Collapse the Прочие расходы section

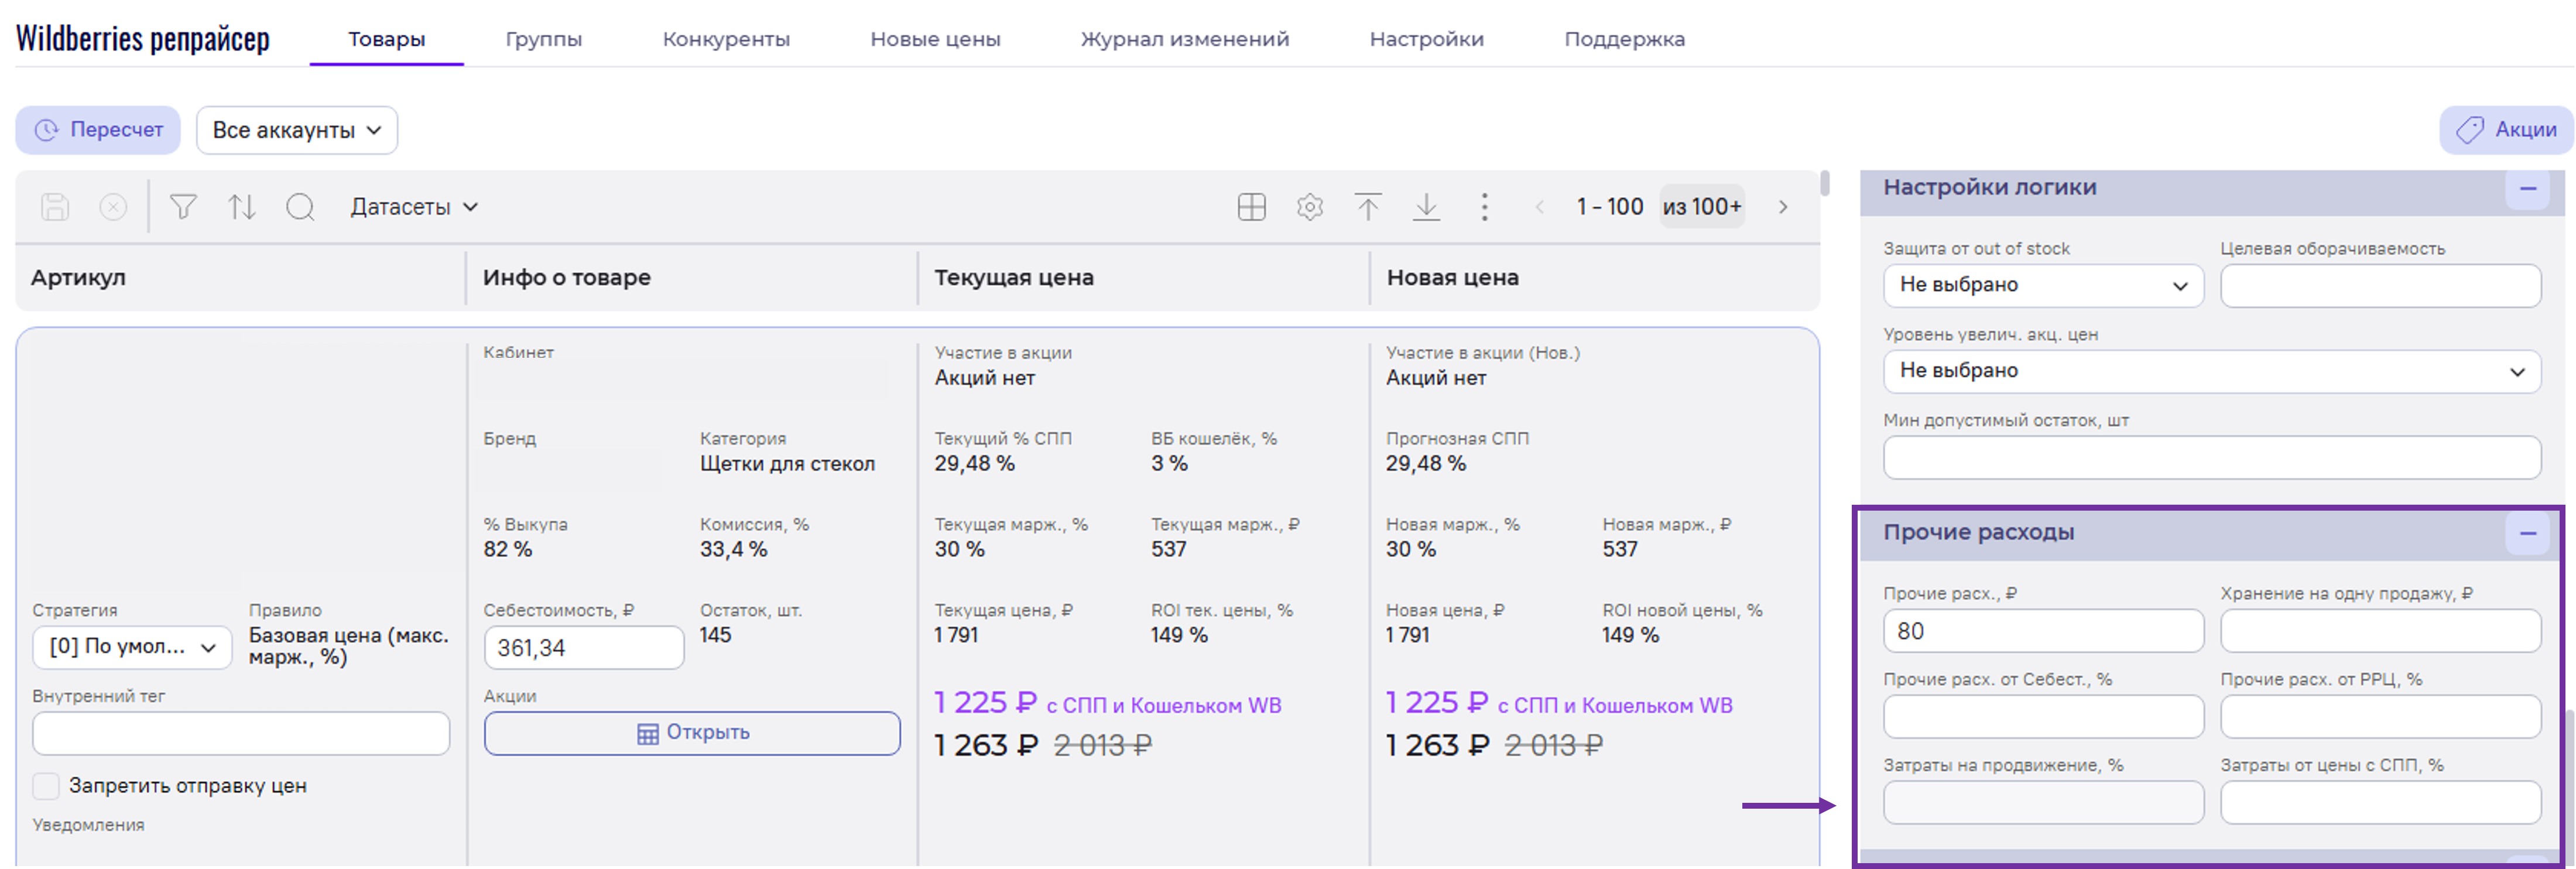2527,533
